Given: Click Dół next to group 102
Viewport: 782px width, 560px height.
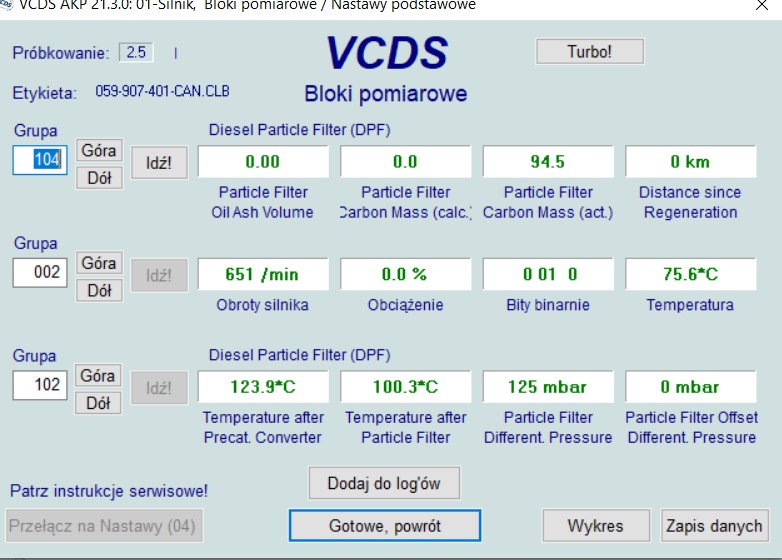Looking at the screenshot, I should pyautogui.click(x=98, y=403).
